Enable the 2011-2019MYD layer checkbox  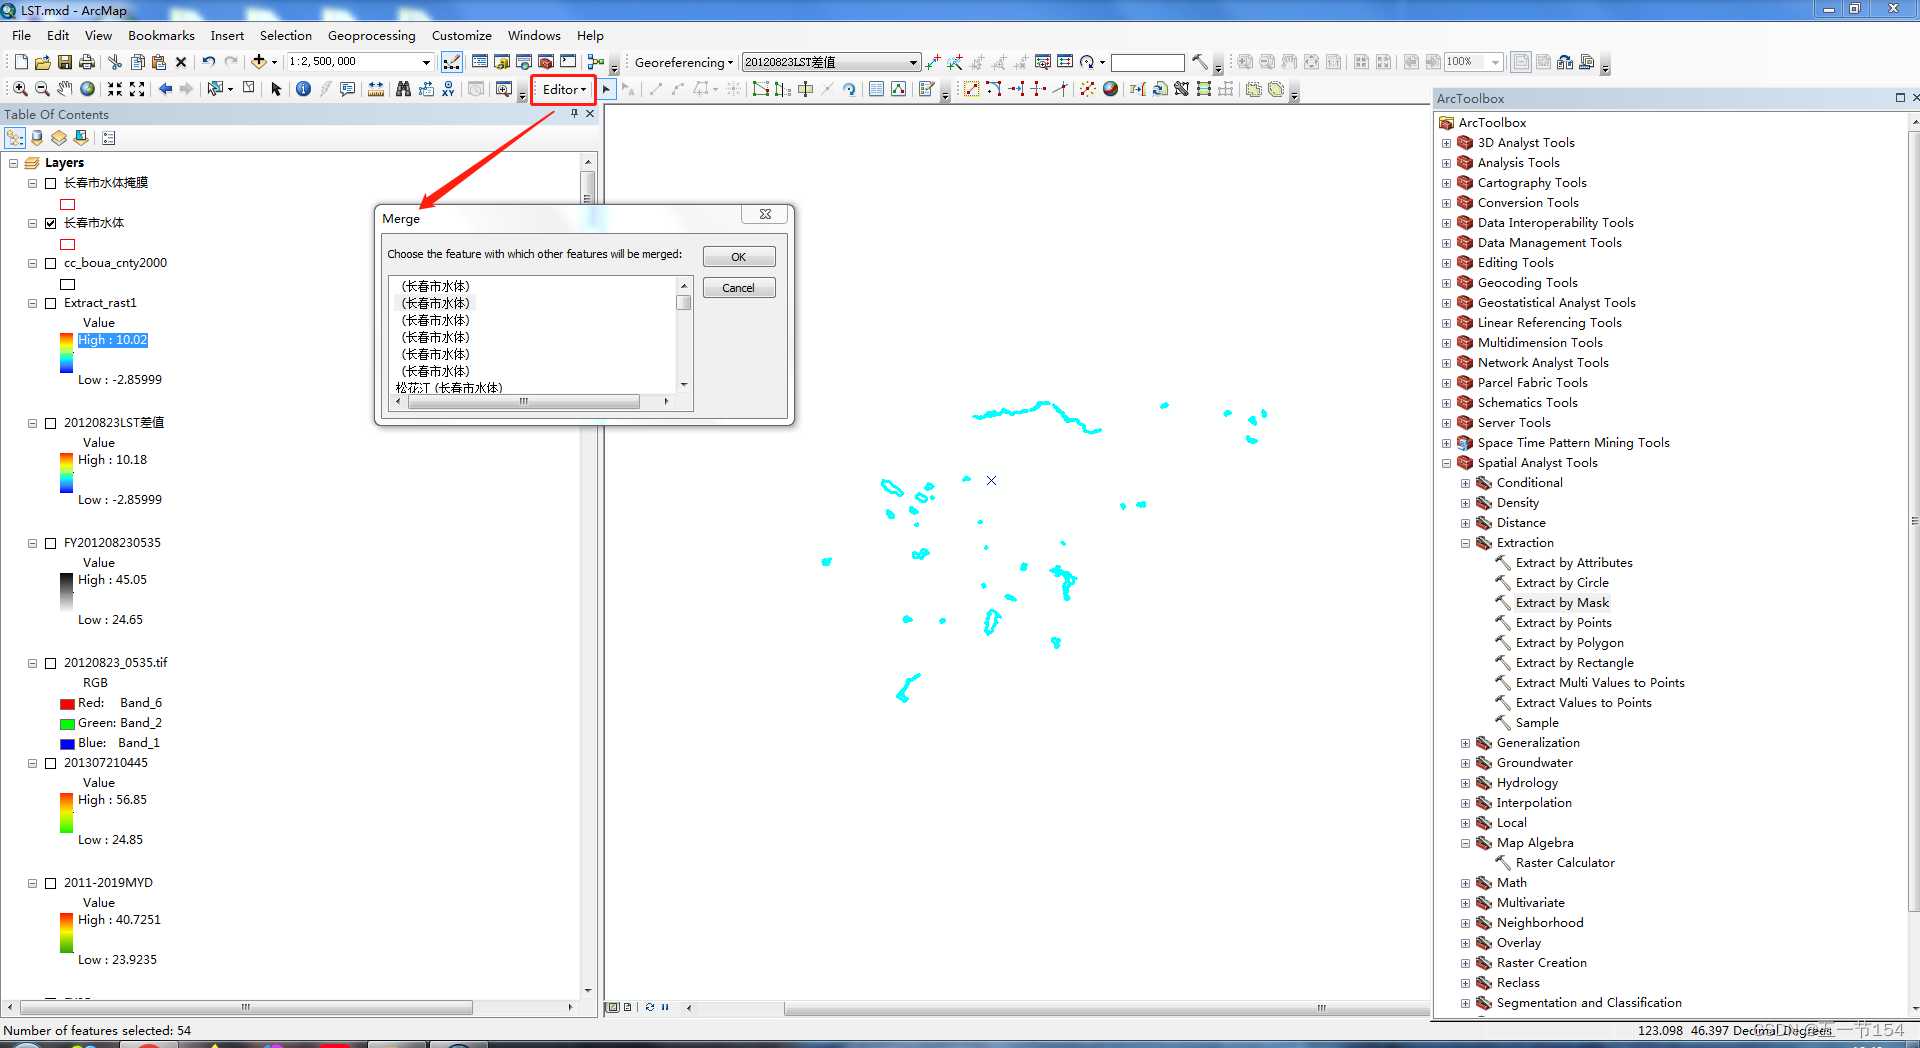50,883
